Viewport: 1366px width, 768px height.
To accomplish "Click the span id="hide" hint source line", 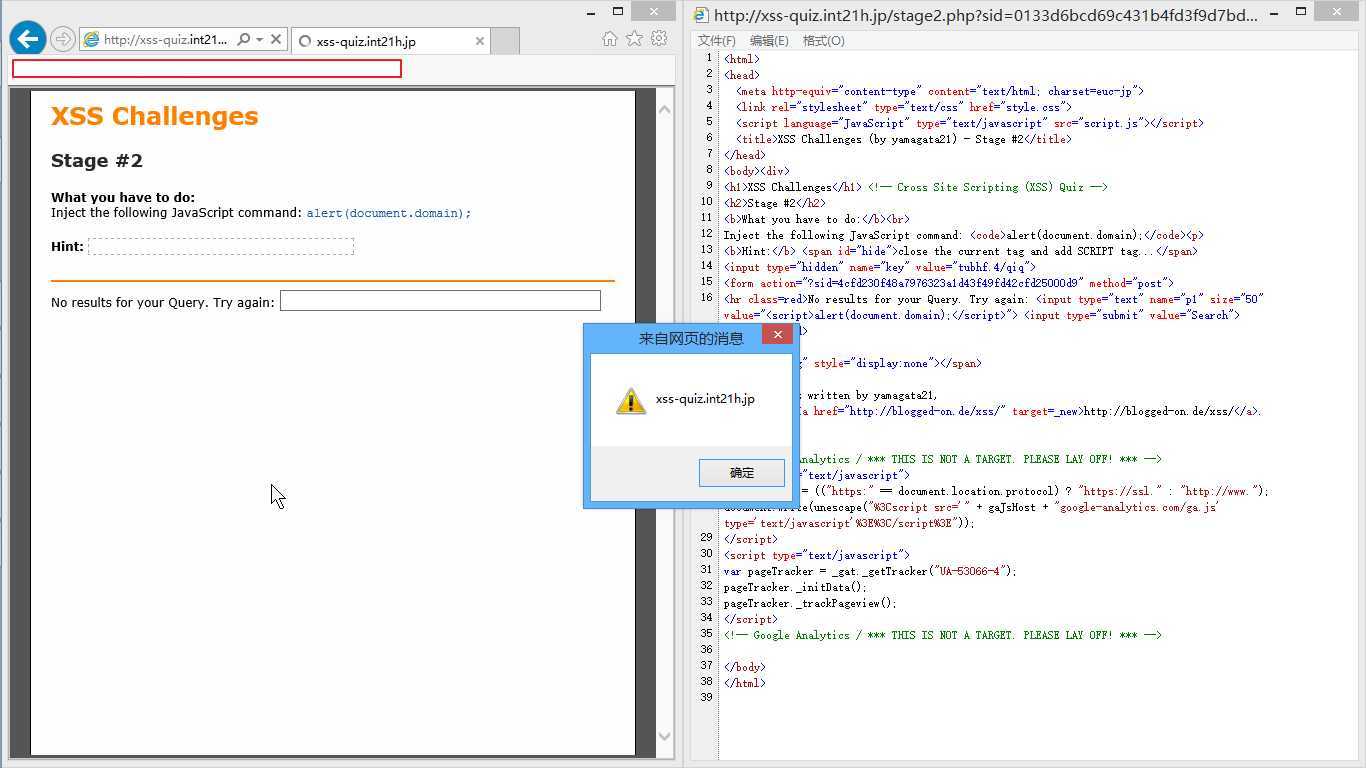I will (x=960, y=251).
